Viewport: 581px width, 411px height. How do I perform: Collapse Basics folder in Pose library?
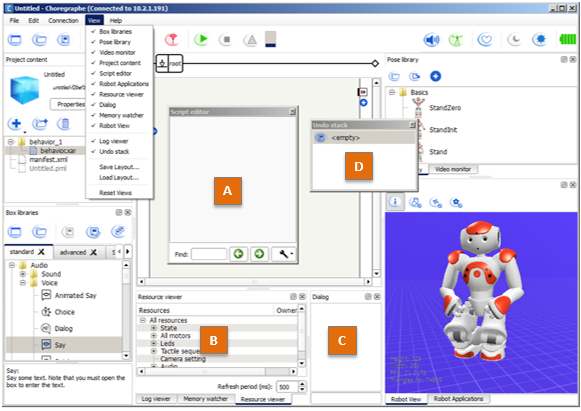[392, 92]
